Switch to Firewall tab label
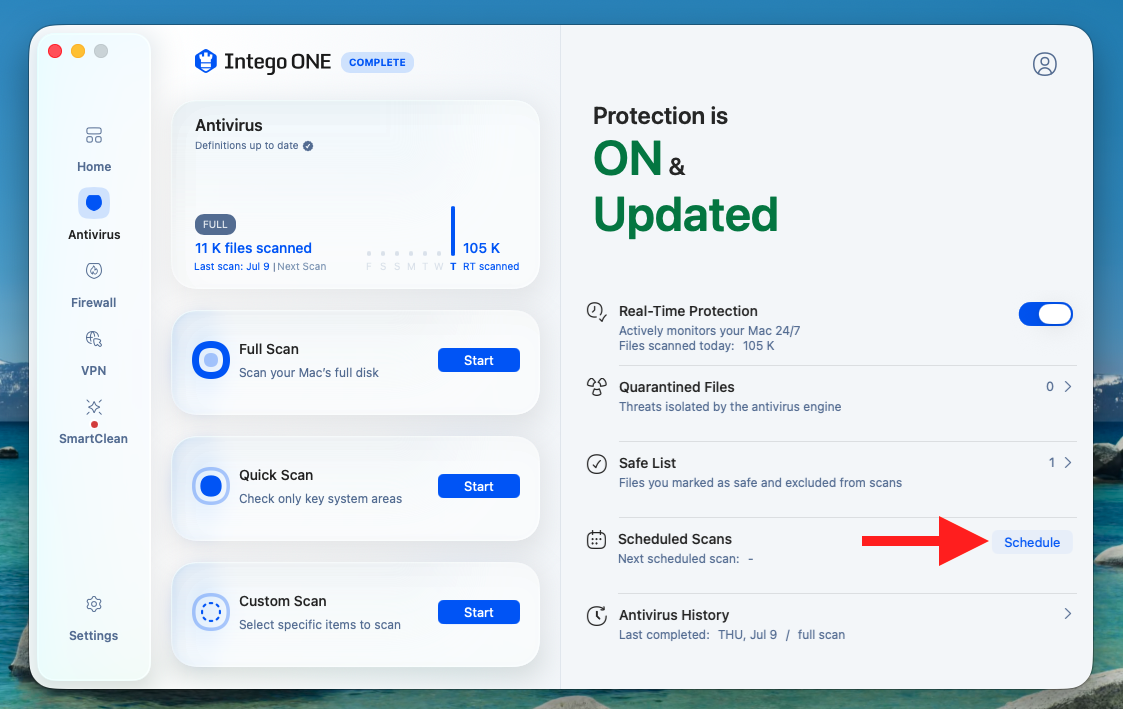The height and width of the screenshot is (709, 1123). 94,303
